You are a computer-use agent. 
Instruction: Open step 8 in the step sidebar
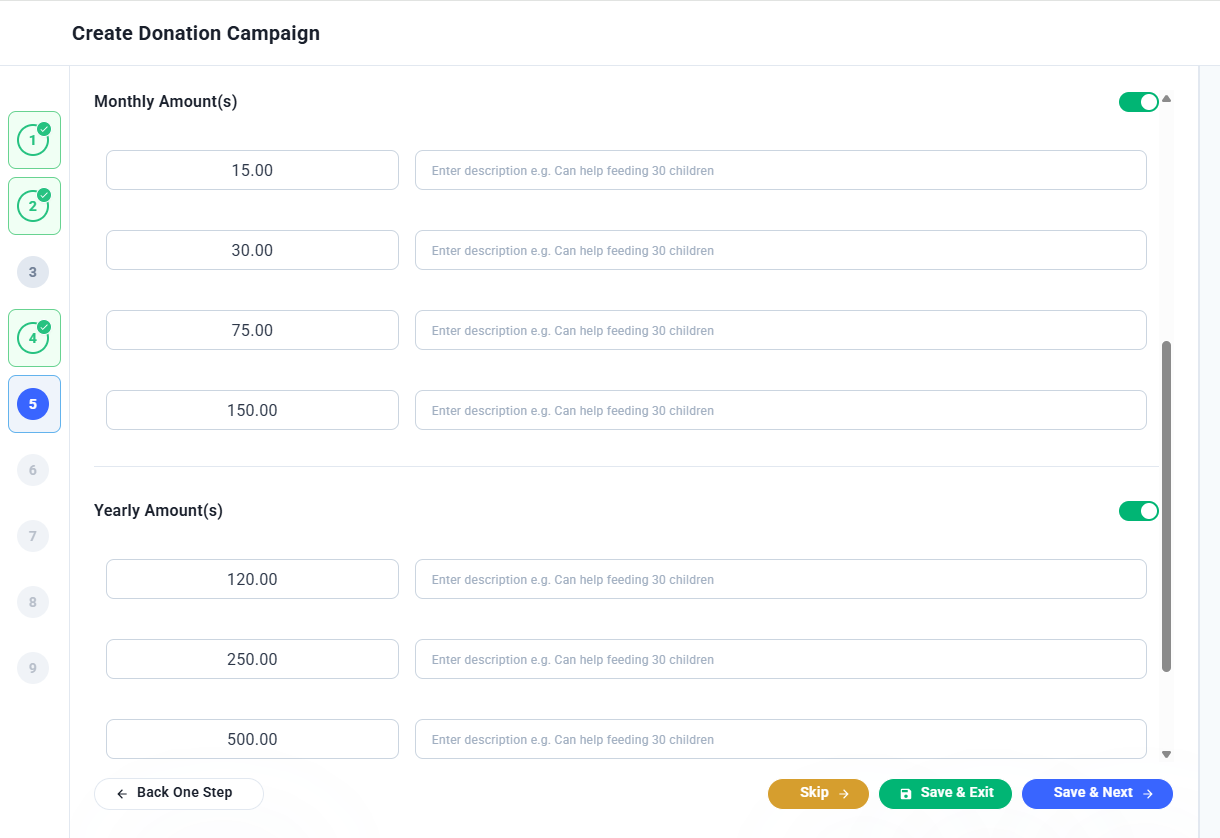33,602
